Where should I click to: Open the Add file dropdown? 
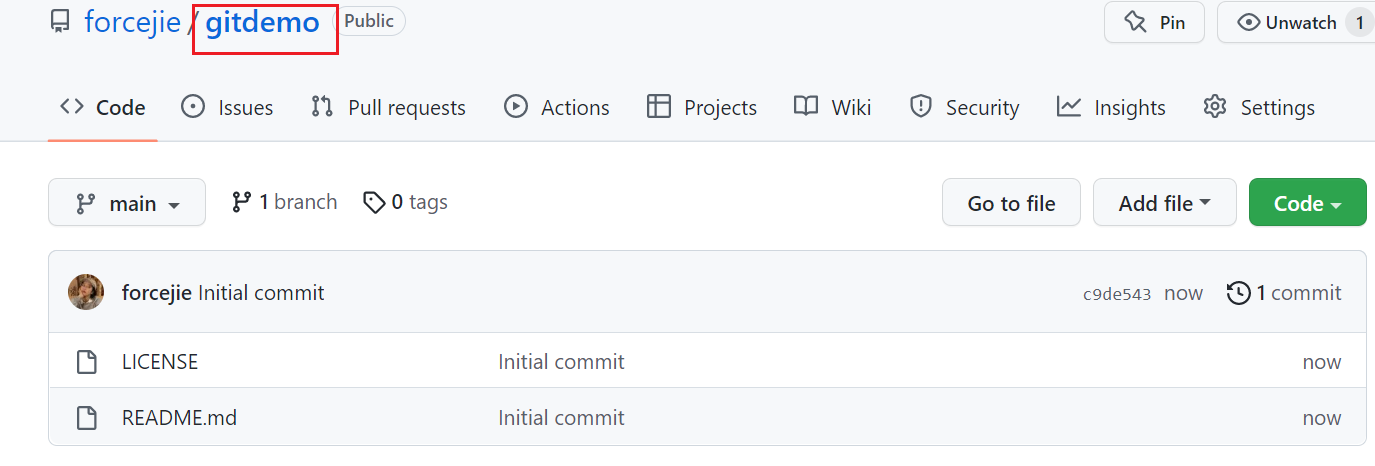coord(1164,203)
